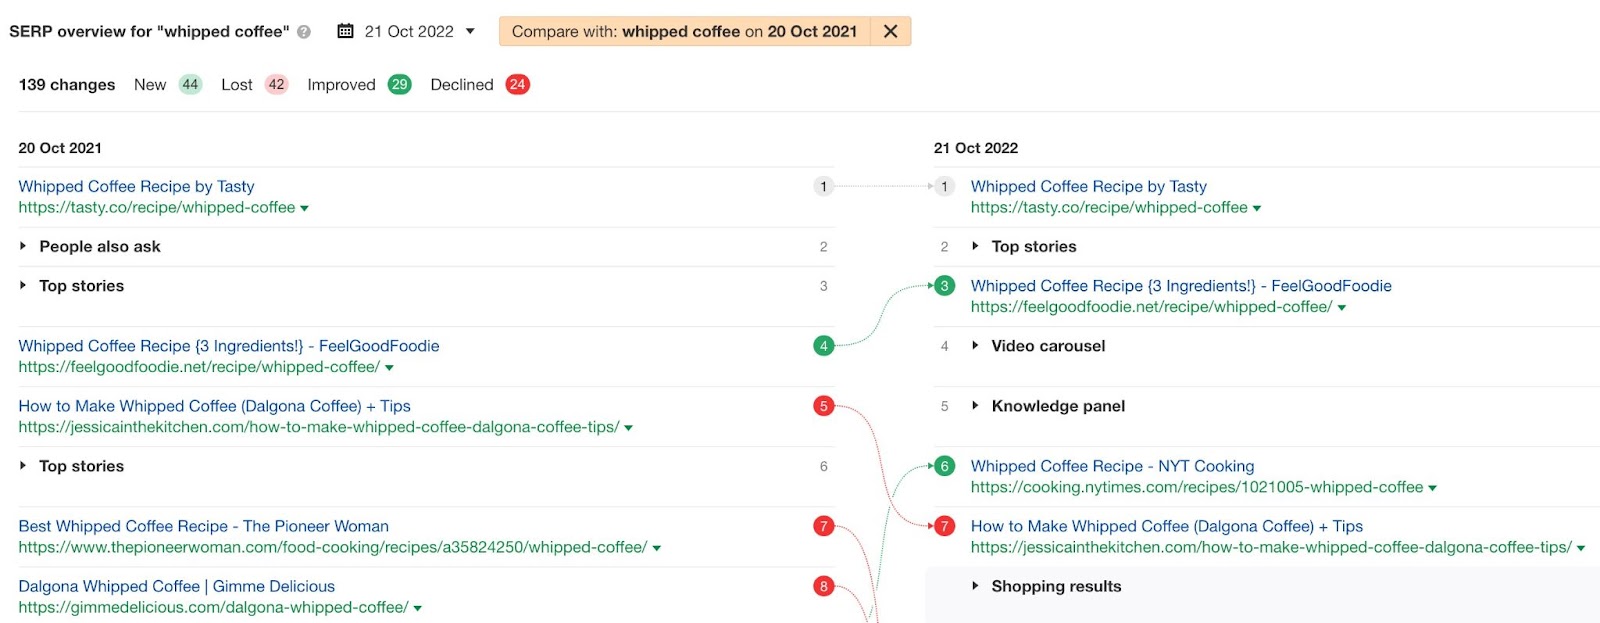This screenshot has width=1600, height=623.
Task: Expand Top stories at position 6
Action: point(23,465)
